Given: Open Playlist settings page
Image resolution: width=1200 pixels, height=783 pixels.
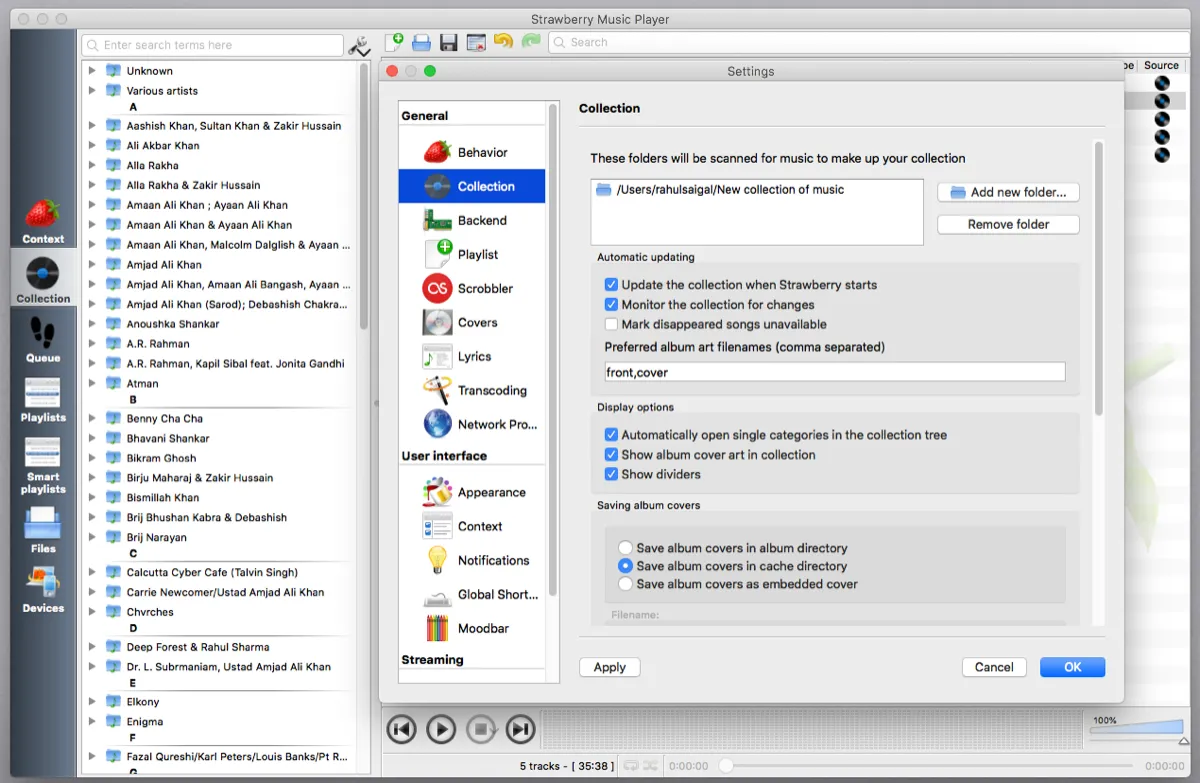Looking at the screenshot, I should (472, 254).
